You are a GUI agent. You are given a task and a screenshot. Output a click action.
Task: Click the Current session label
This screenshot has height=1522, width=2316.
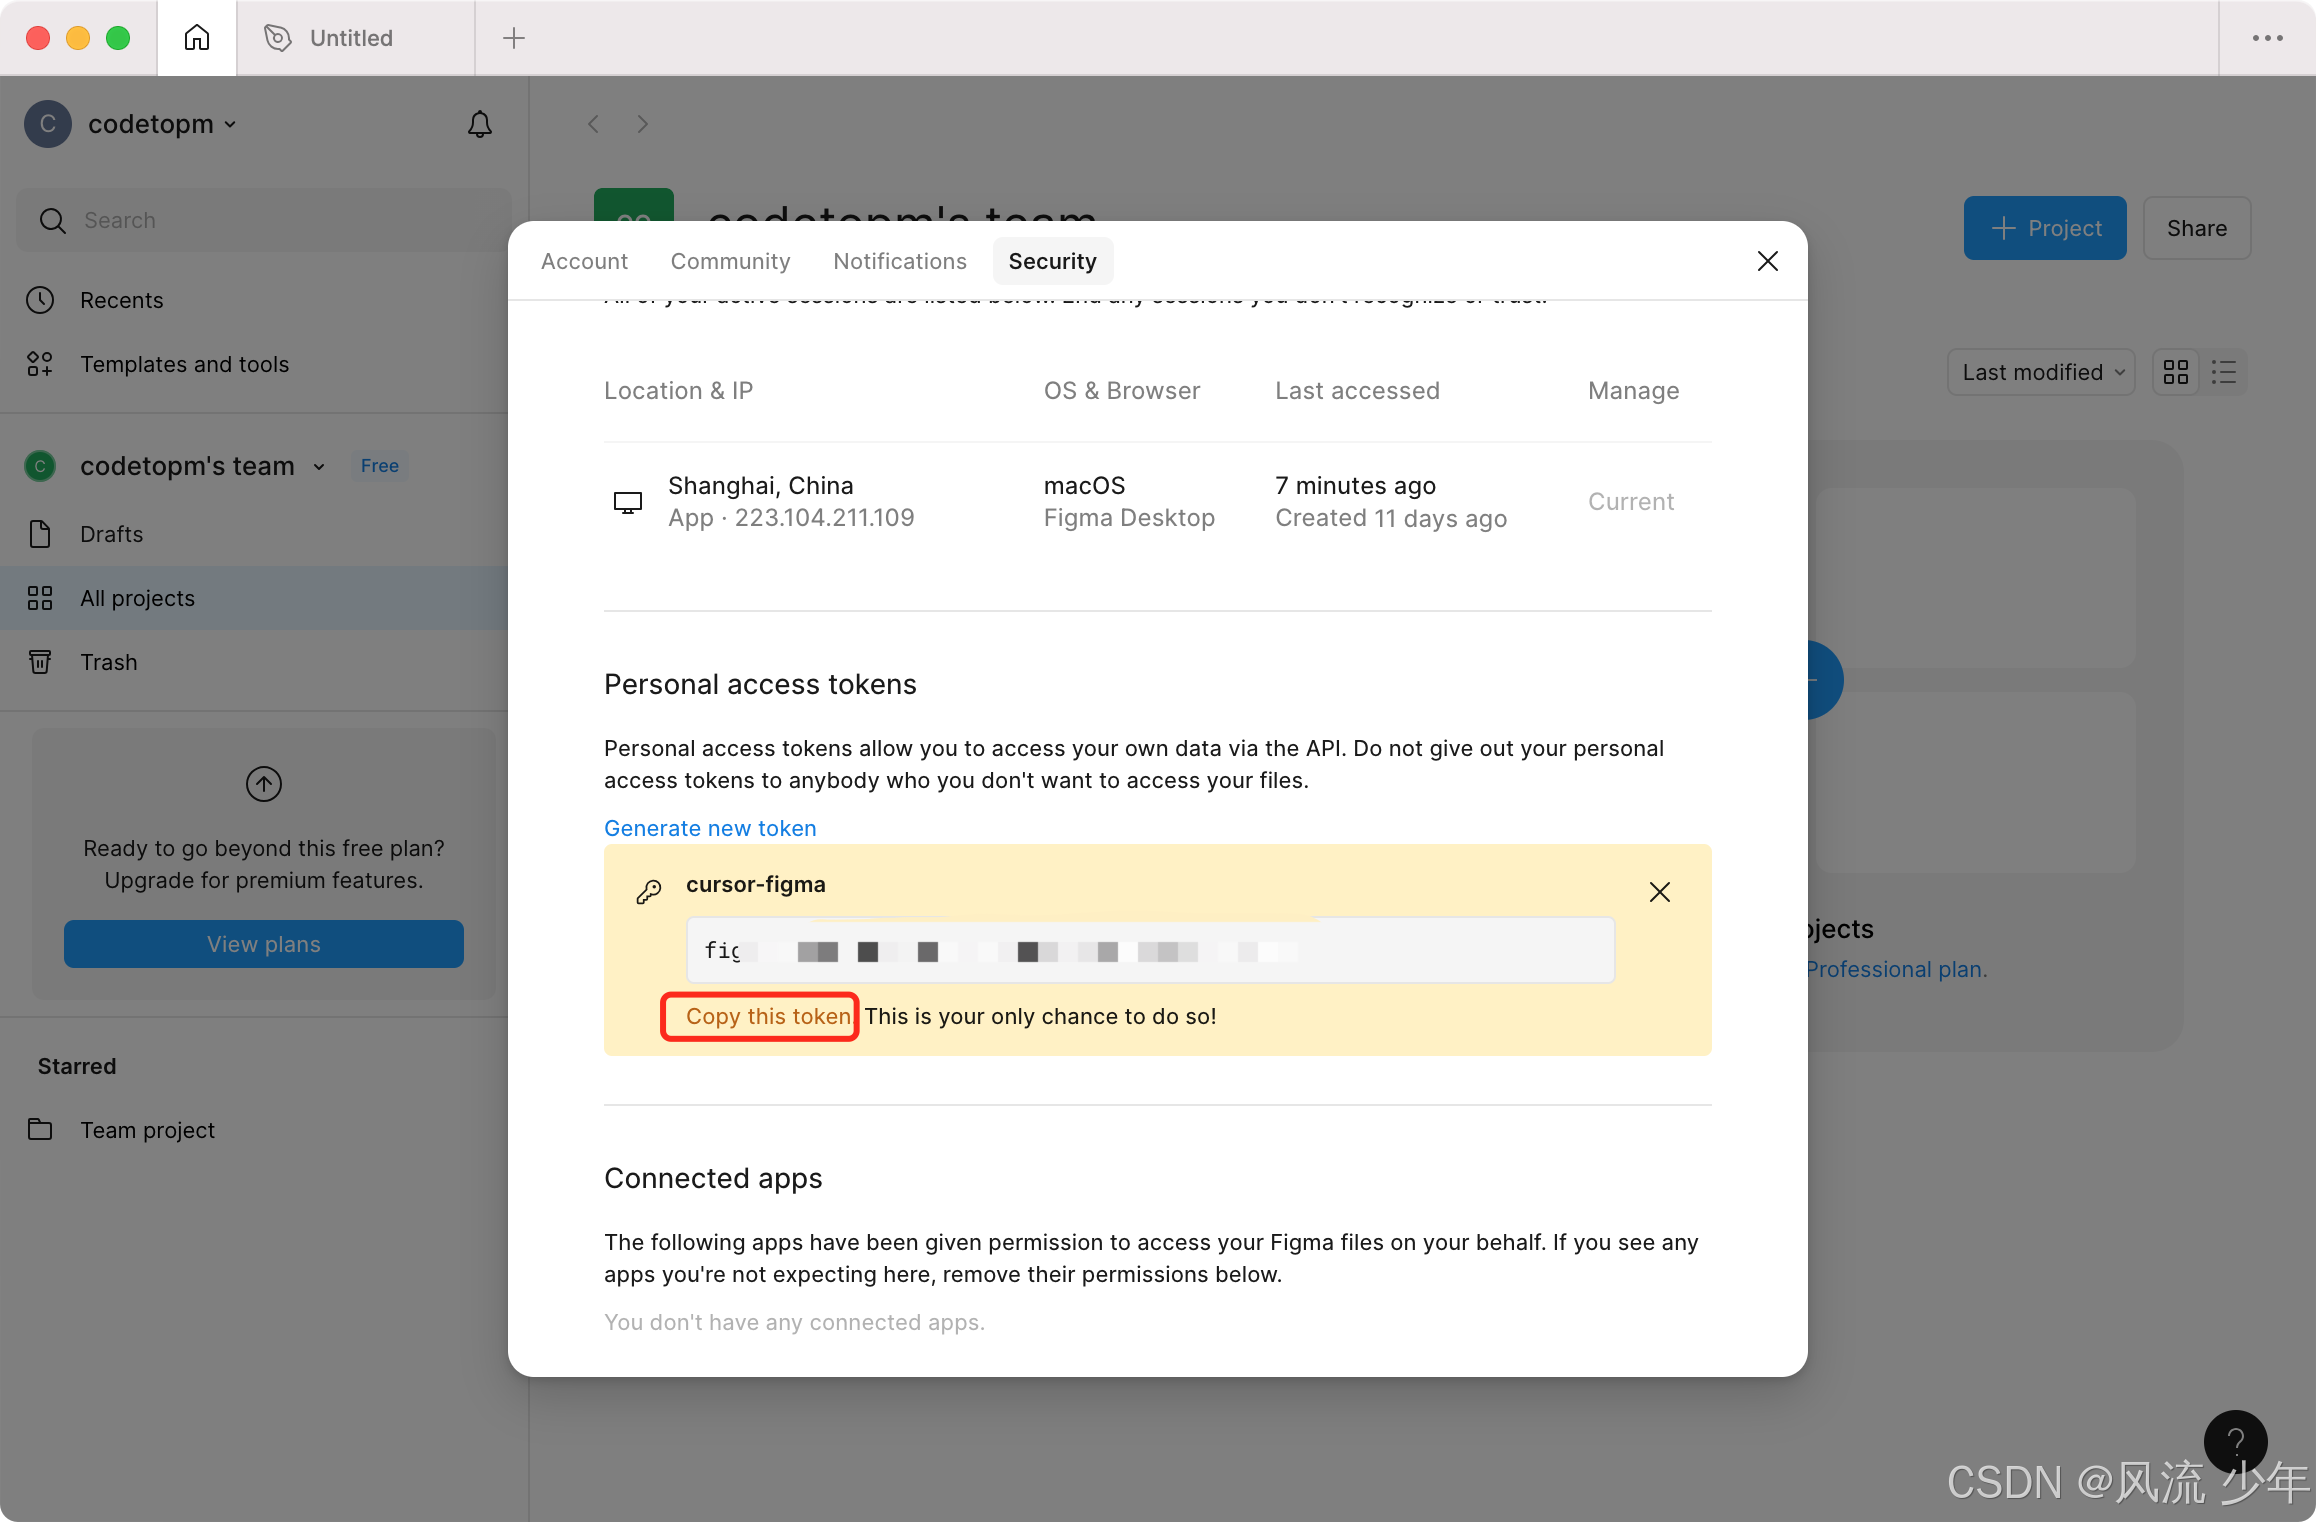coord(1631,502)
